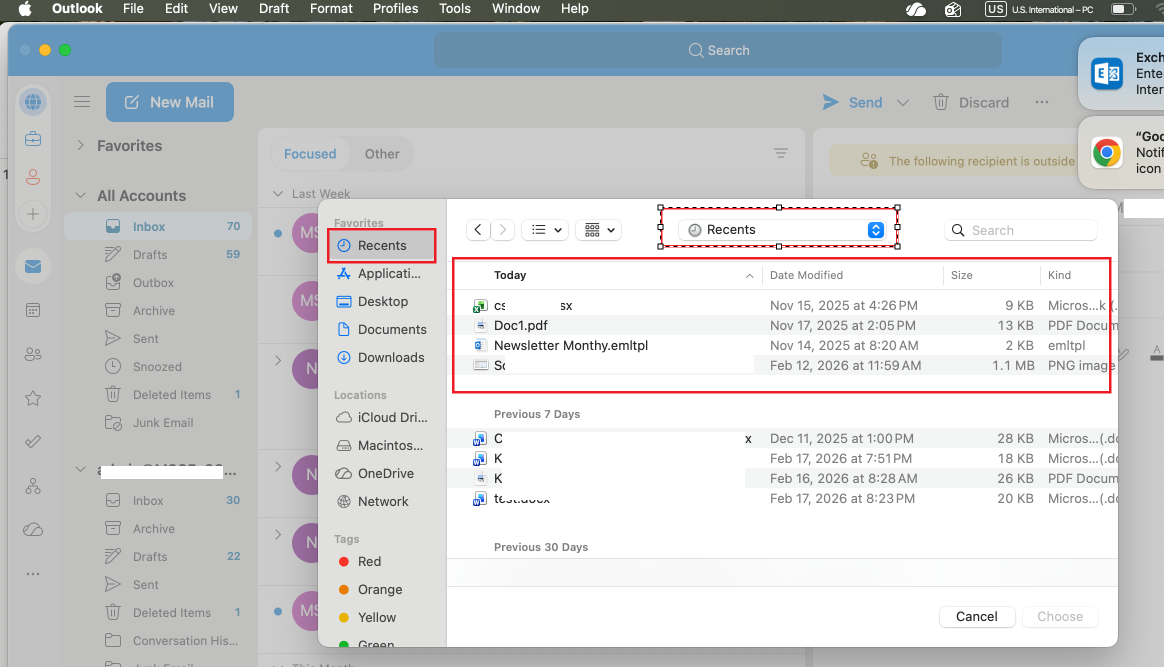Select Newsletter Monthy.emltpl file
The image size is (1164, 667).
point(782,346)
